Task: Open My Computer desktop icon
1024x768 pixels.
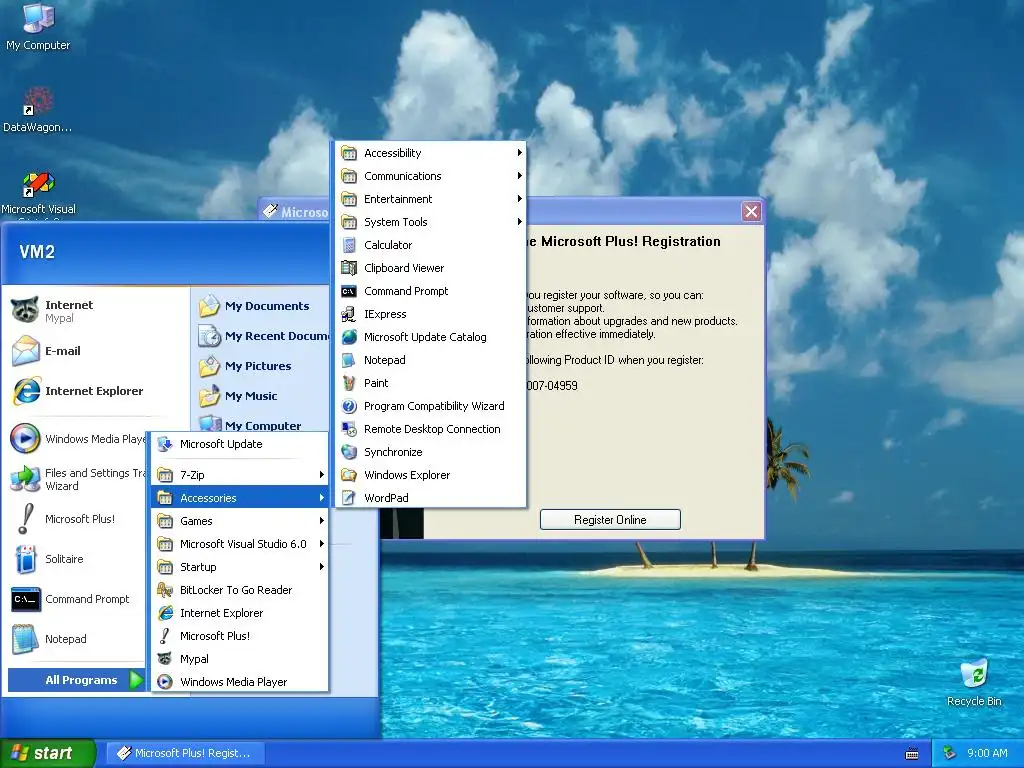Action: (x=38, y=18)
